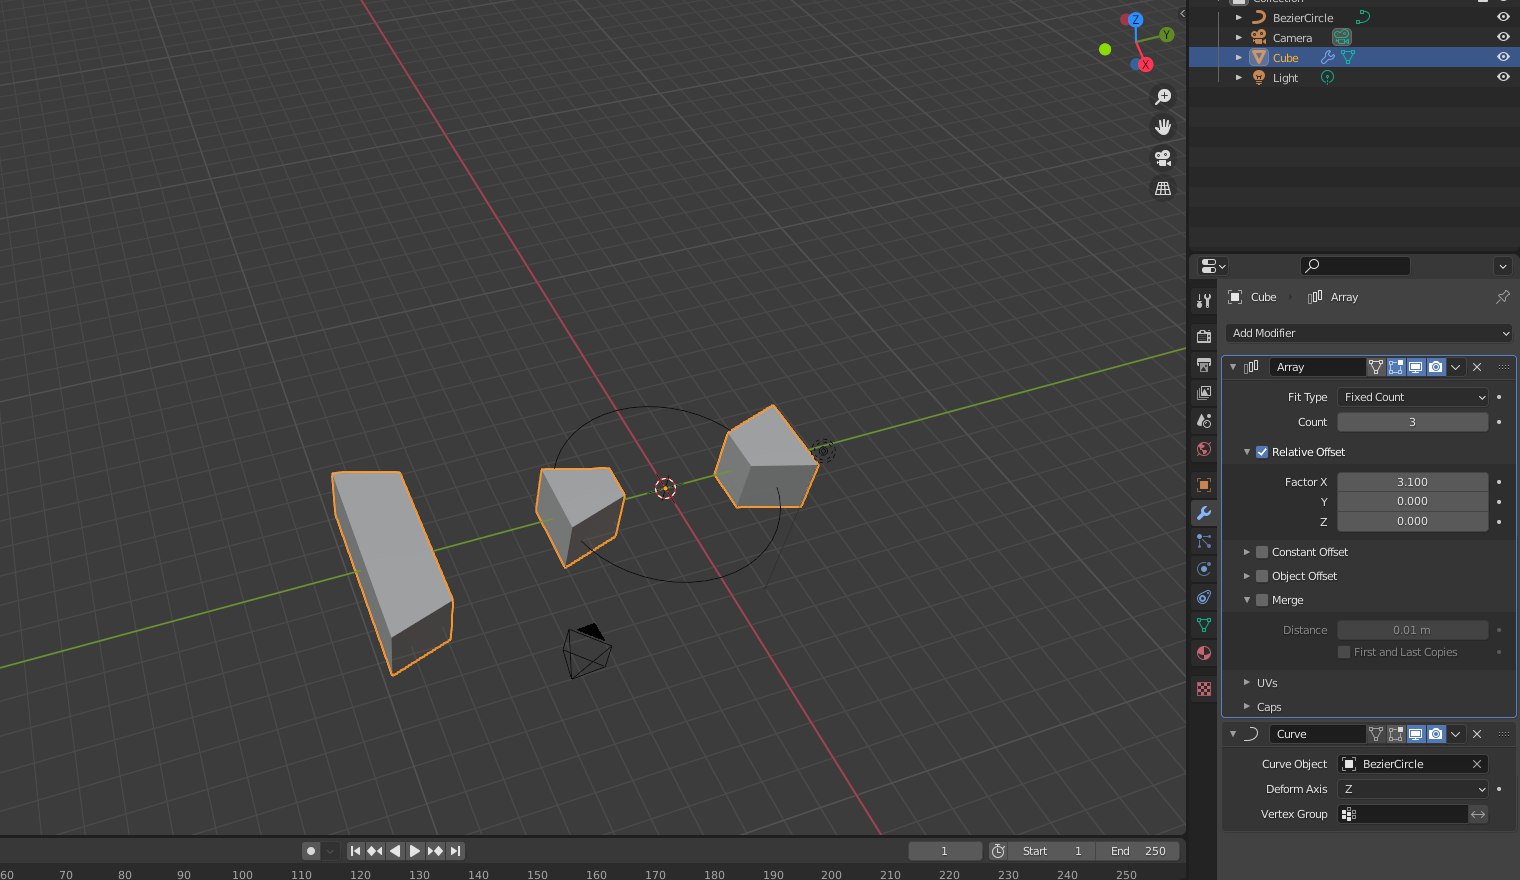Collapse the Array modifier panel

pyautogui.click(x=1233, y=367)
